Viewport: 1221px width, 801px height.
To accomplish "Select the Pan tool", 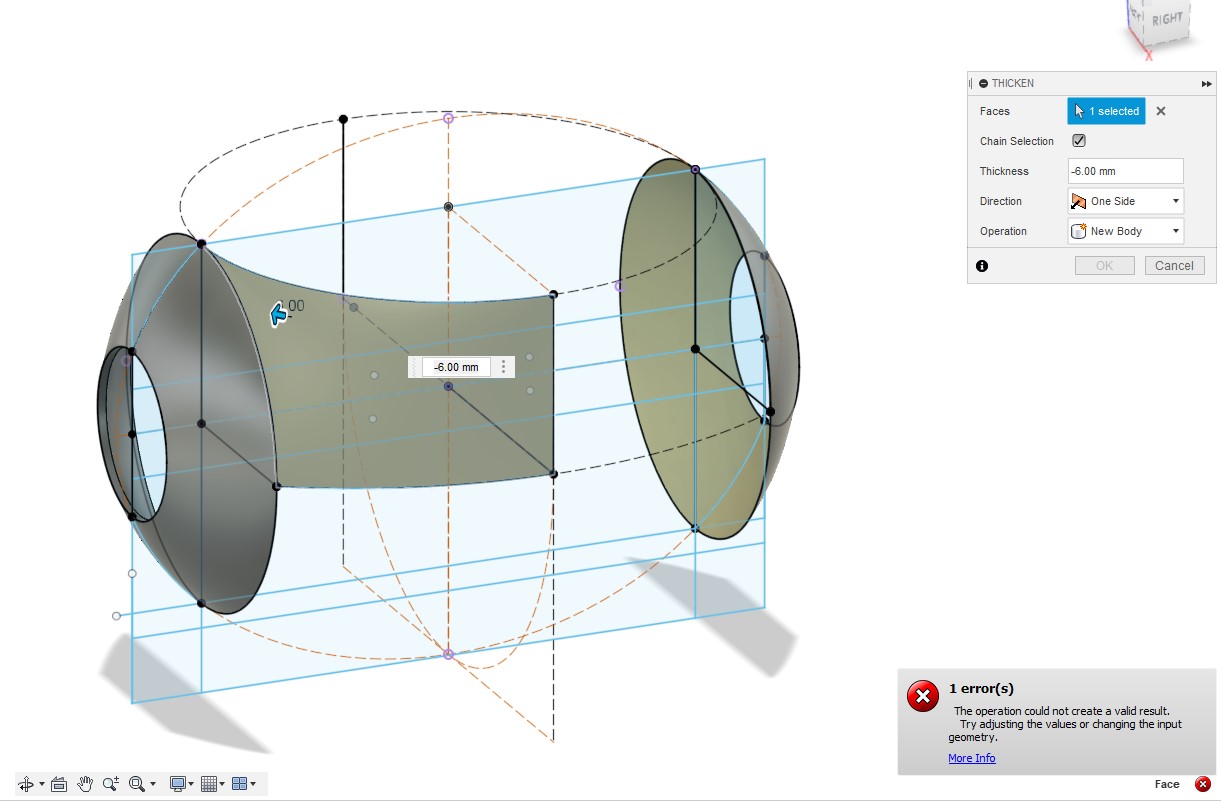I will pos(85,784).
